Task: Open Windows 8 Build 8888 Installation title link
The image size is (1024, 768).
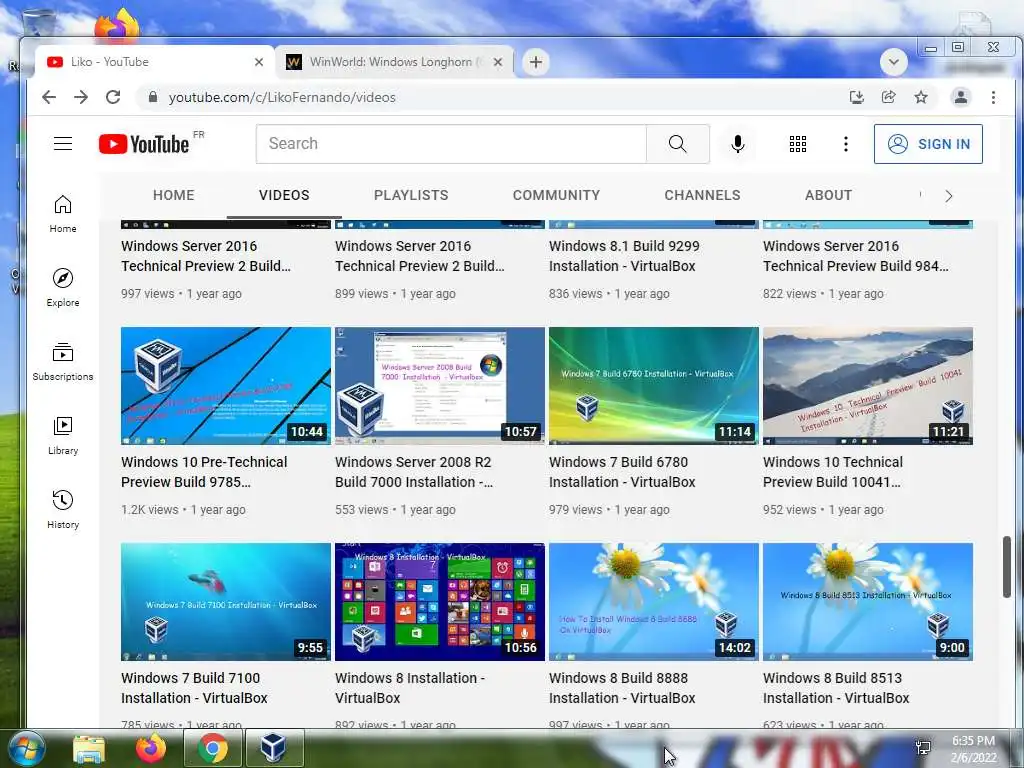Action: coord(622,688)
